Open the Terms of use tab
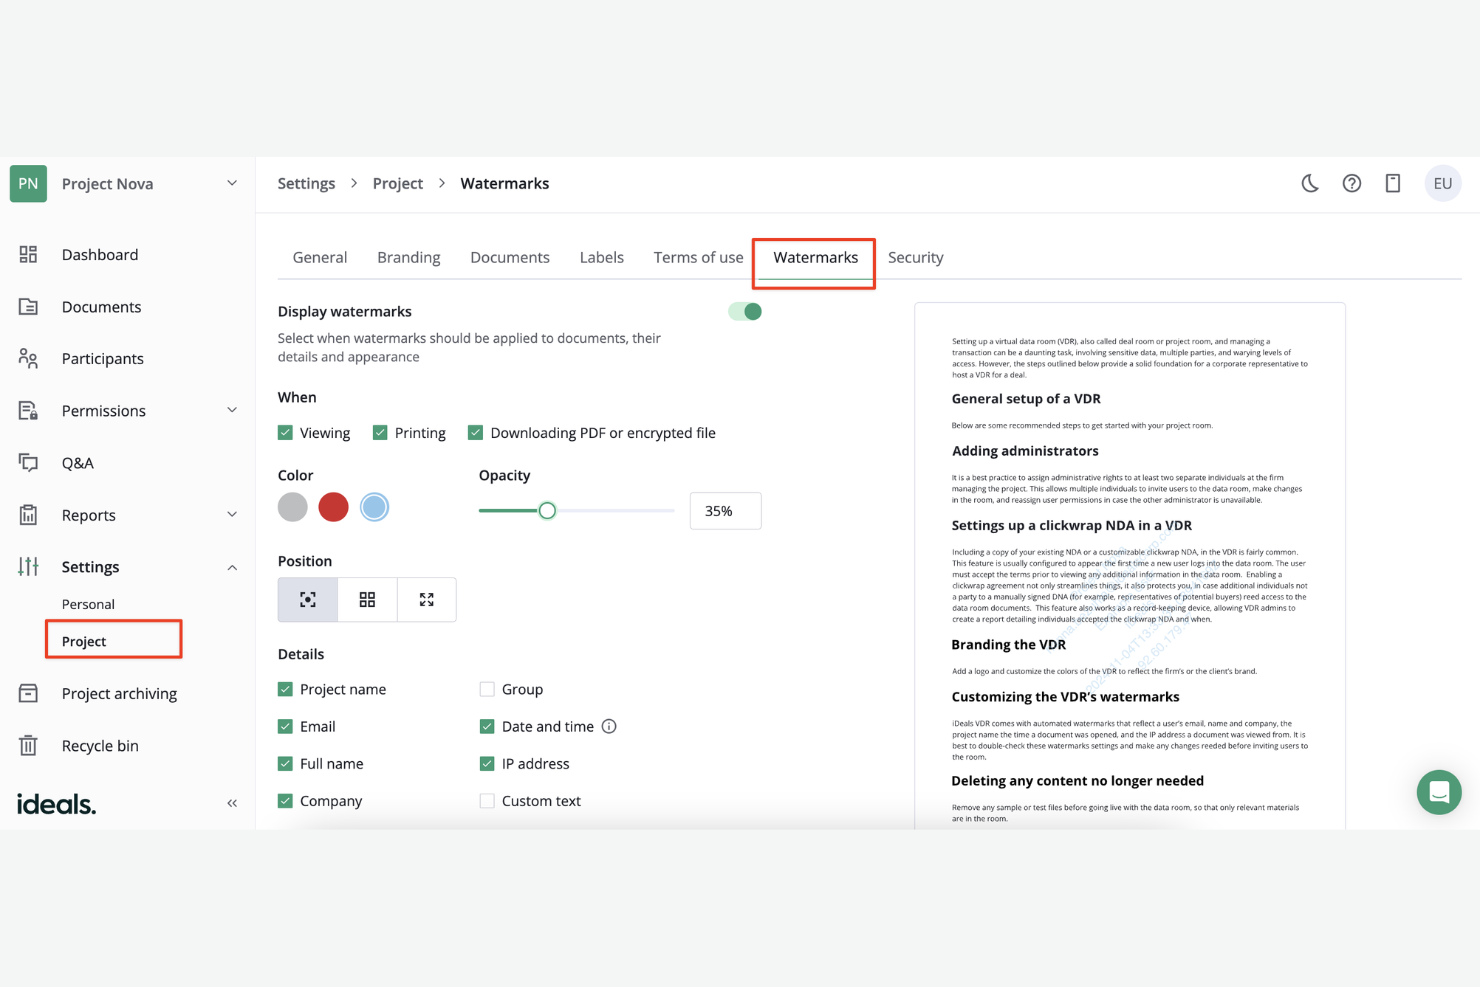Image resolution: width=1480 pixels, height=987 pixels. 697,257
